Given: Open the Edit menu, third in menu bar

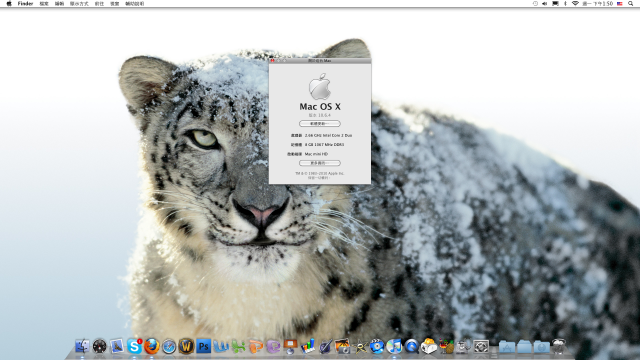Looking at the screenshot, I should point(60,3).
